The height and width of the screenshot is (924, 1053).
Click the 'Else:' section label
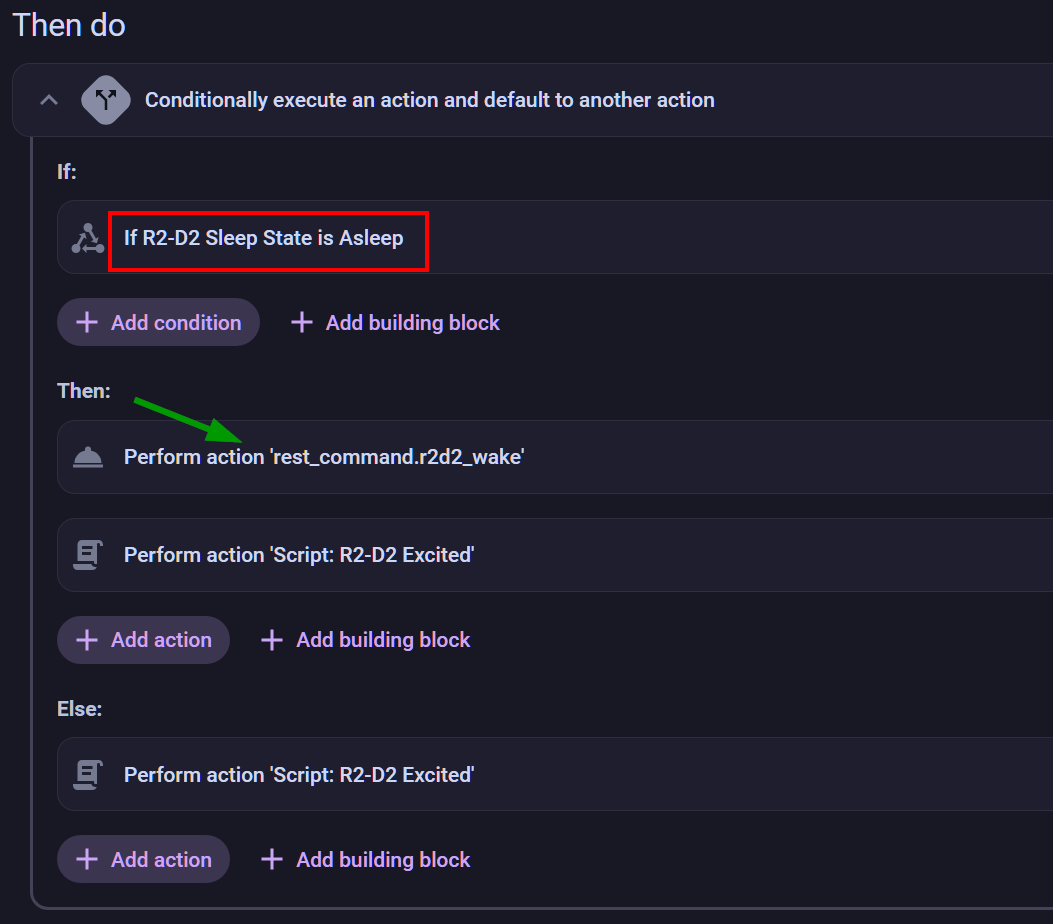(80, 709)
